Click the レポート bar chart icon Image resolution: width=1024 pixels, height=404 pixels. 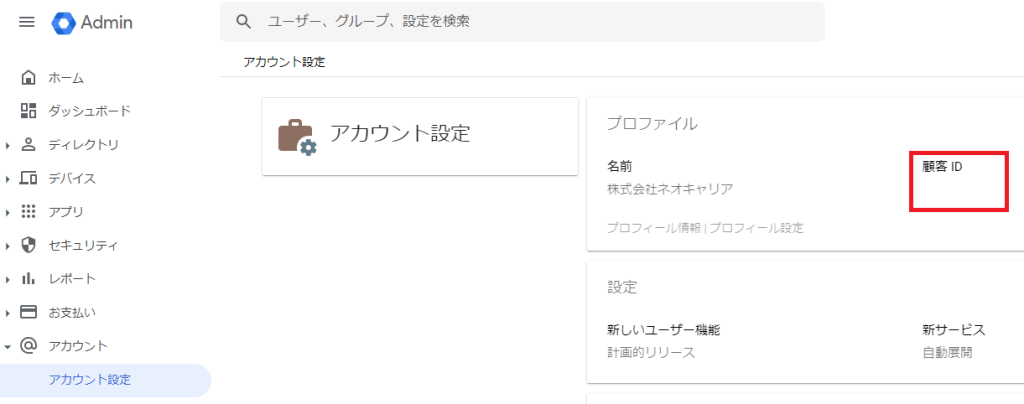(29, 279)
